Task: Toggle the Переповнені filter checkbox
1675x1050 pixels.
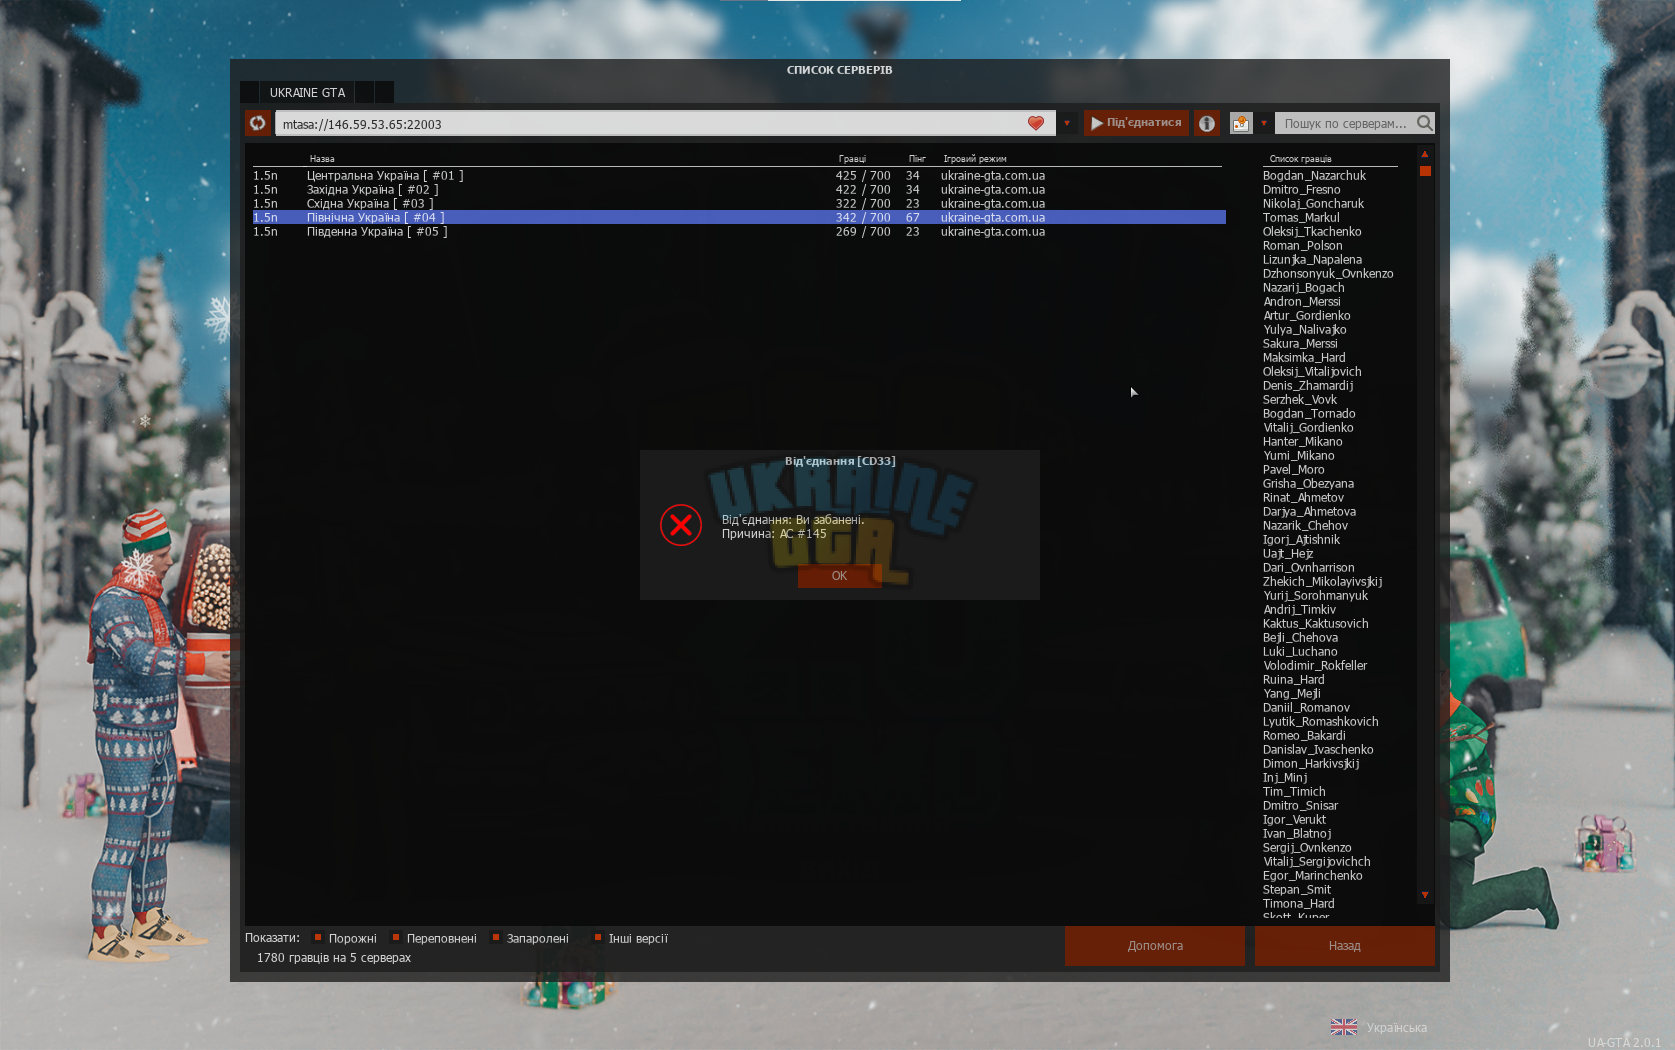Action: [396, 938]
